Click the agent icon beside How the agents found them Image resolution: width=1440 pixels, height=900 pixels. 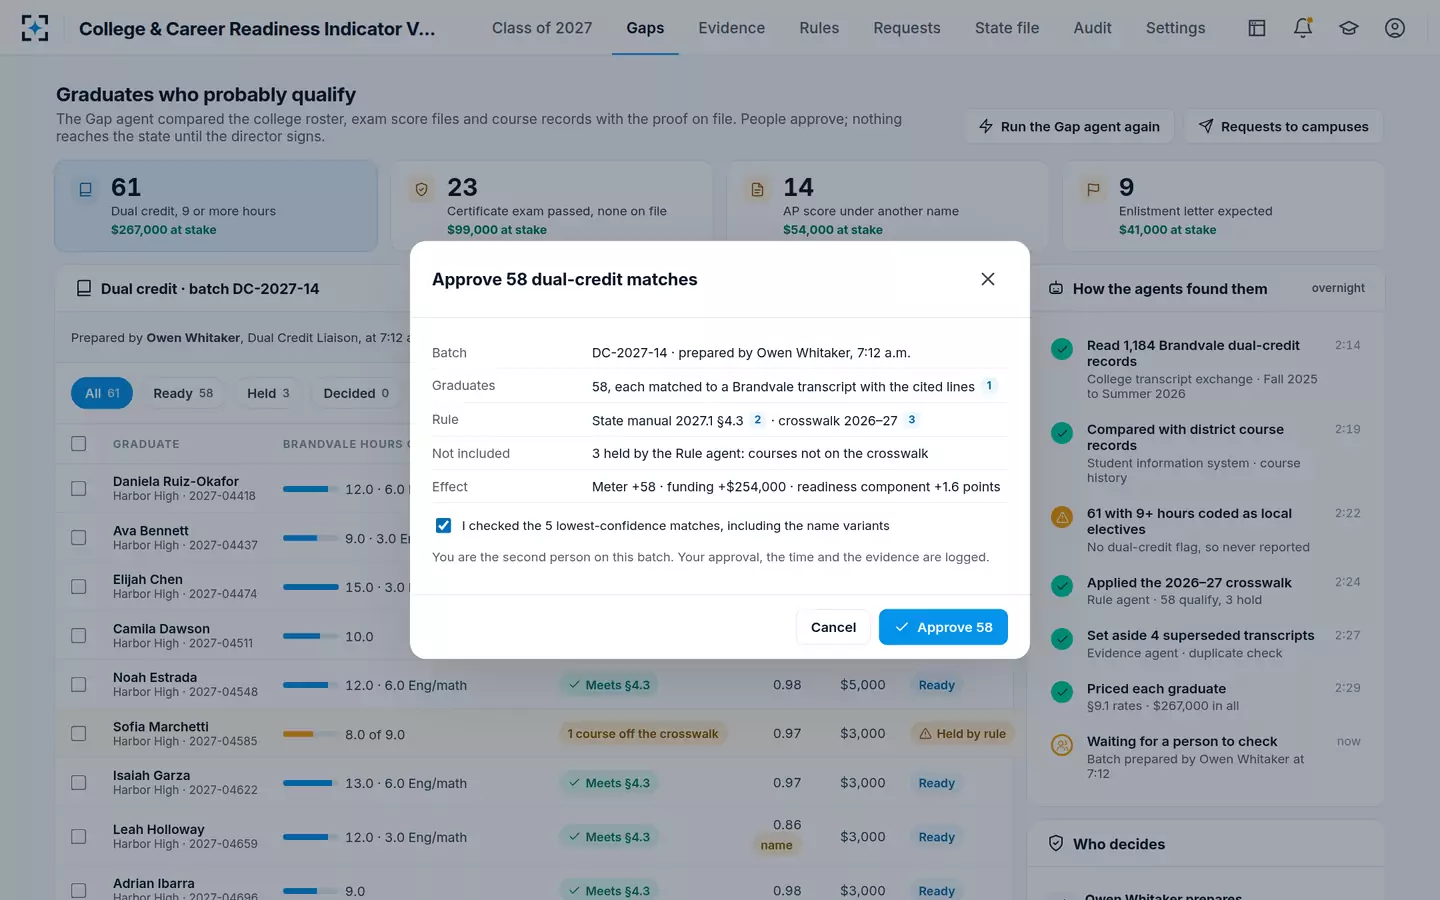coord(1056,289)
